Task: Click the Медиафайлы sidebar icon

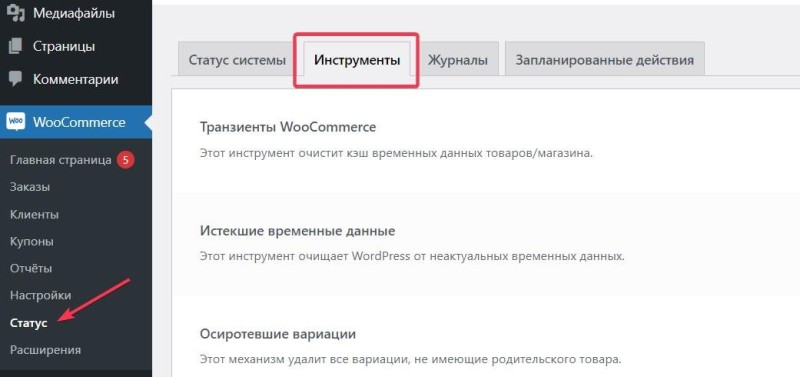Action: coord(16,14)
